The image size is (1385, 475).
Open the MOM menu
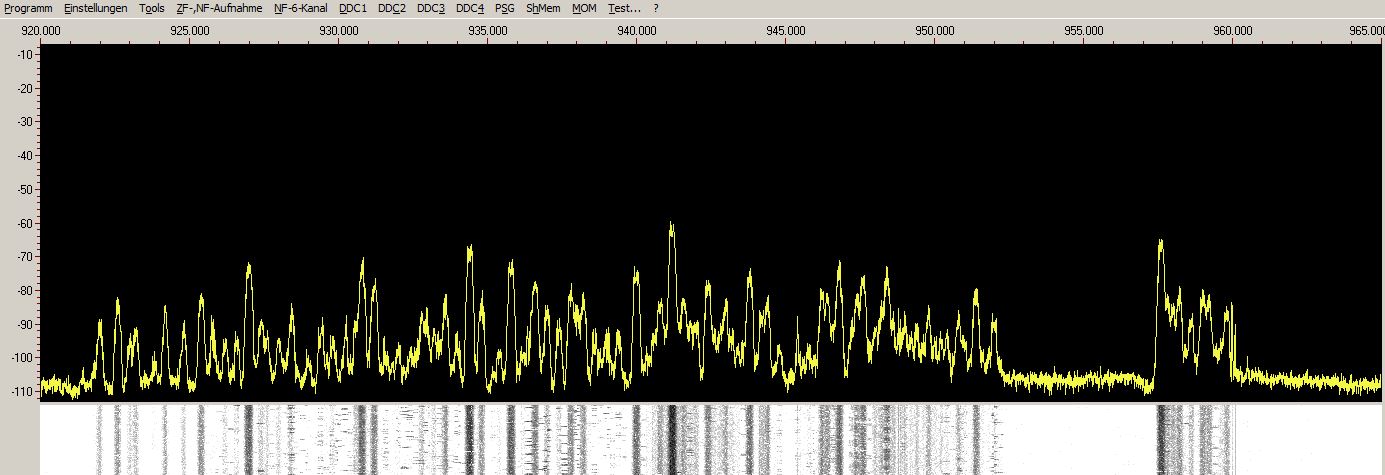pos(584,8)
